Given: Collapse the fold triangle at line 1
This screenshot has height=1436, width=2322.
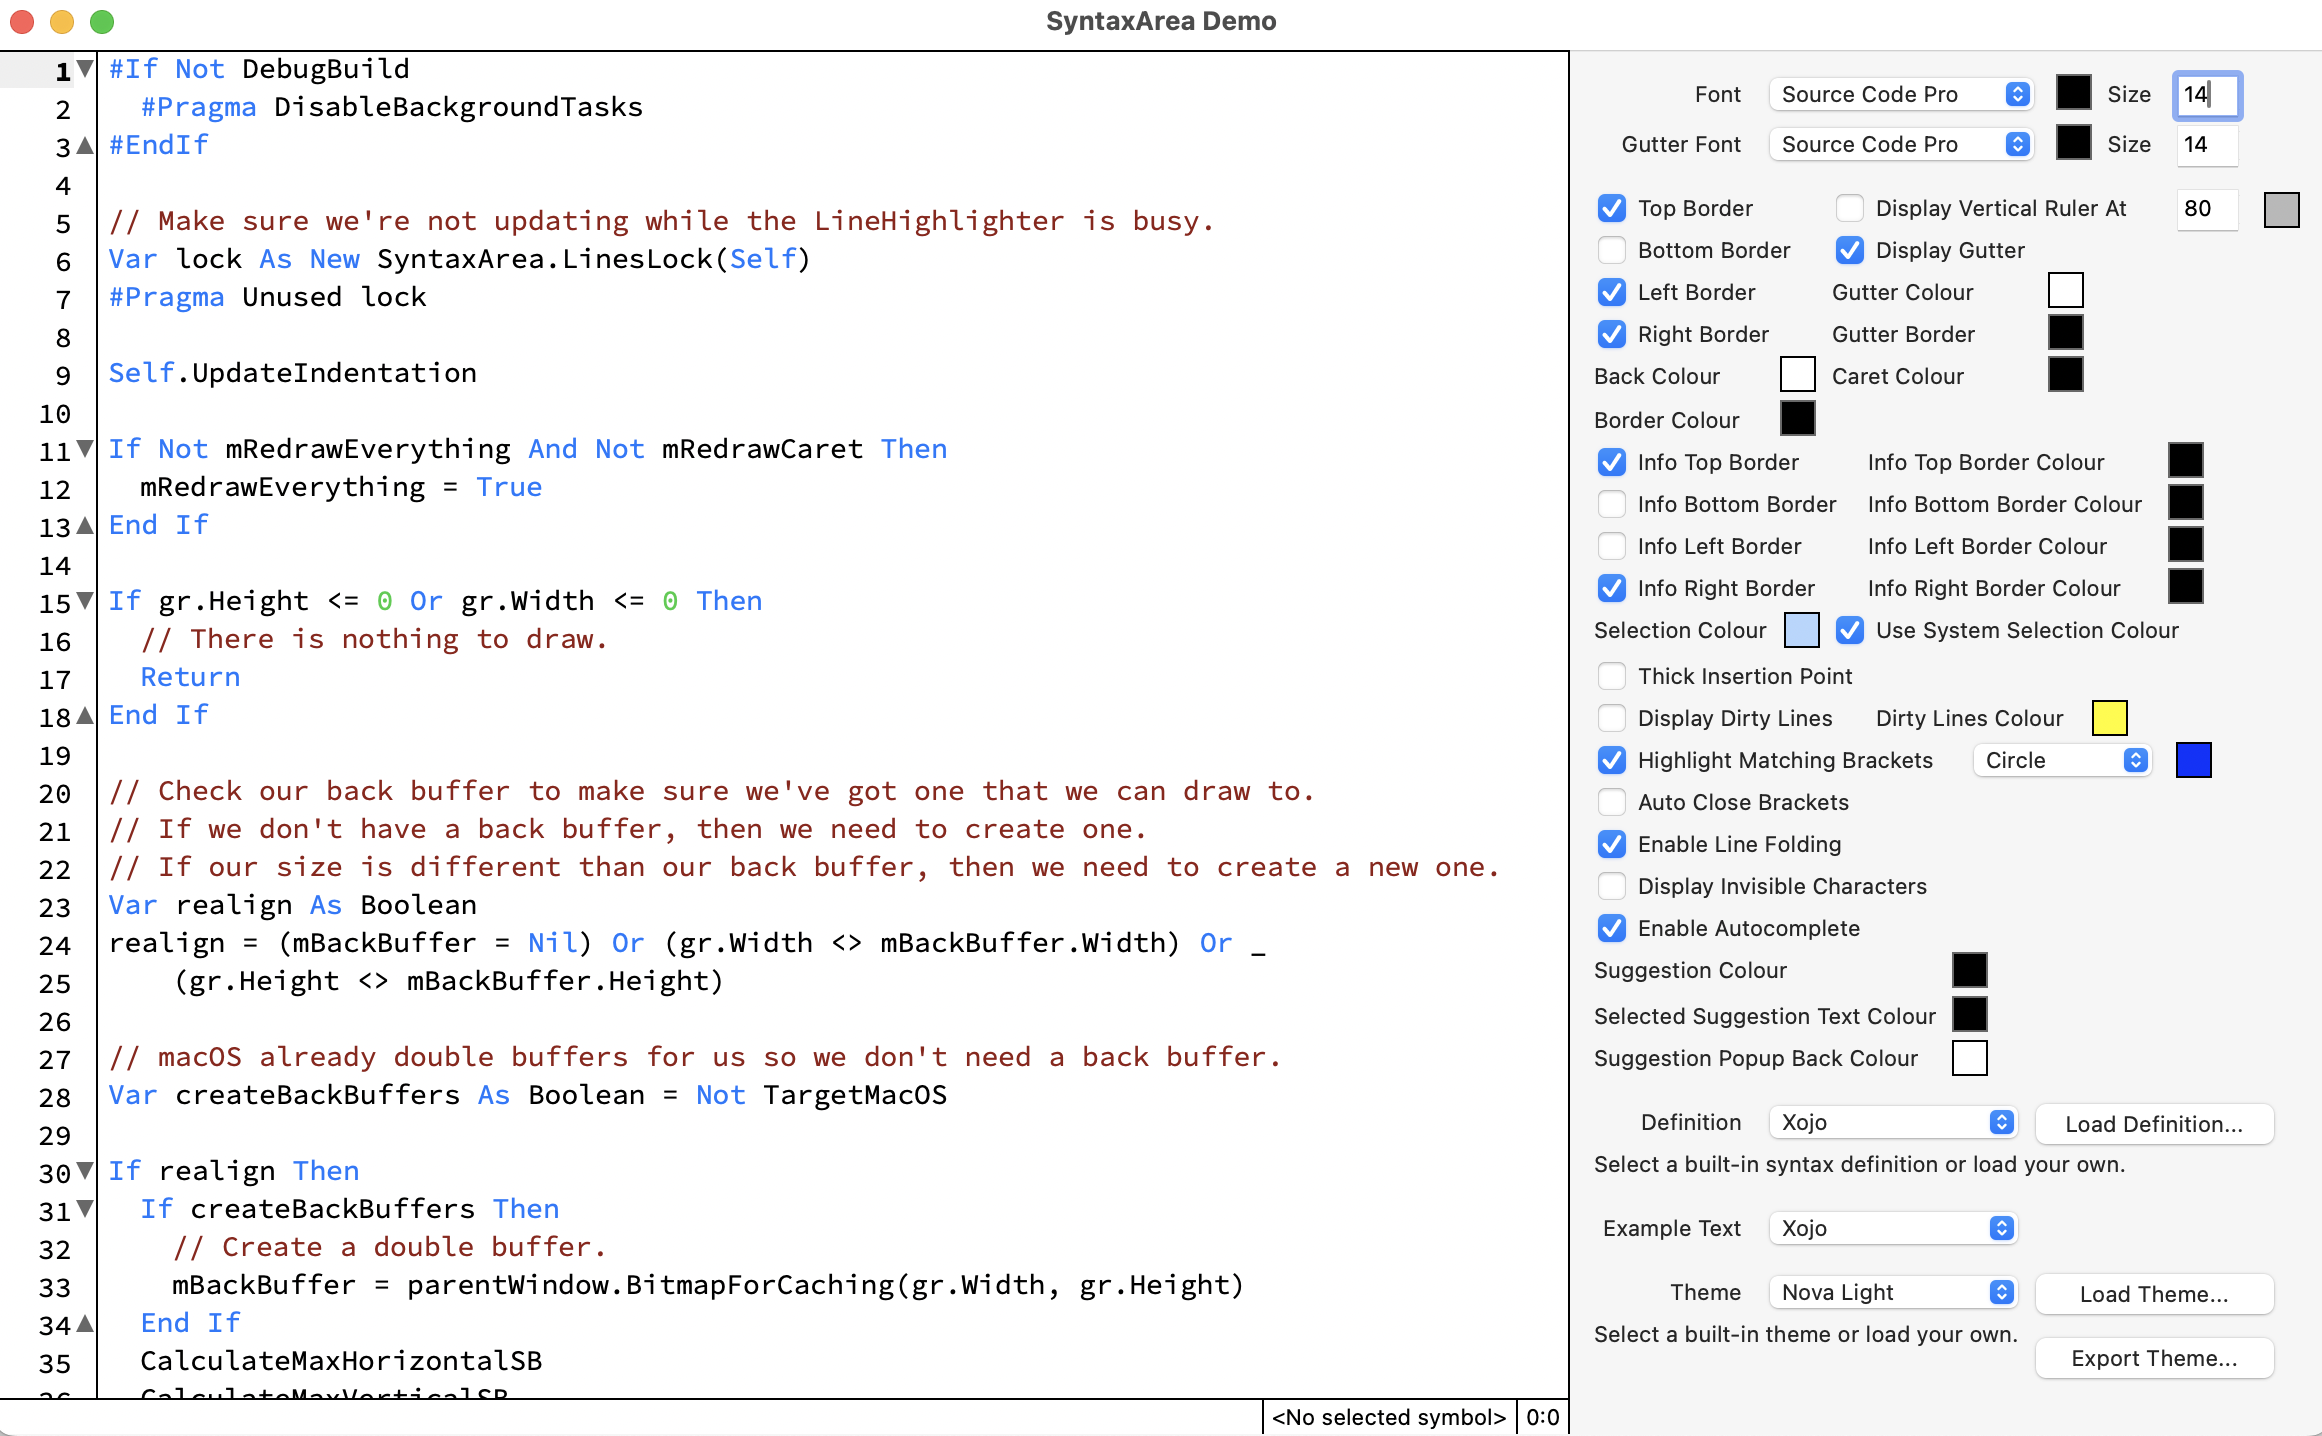Looking at the screenshot, I should pyautogui.click(x=86, y=69).
